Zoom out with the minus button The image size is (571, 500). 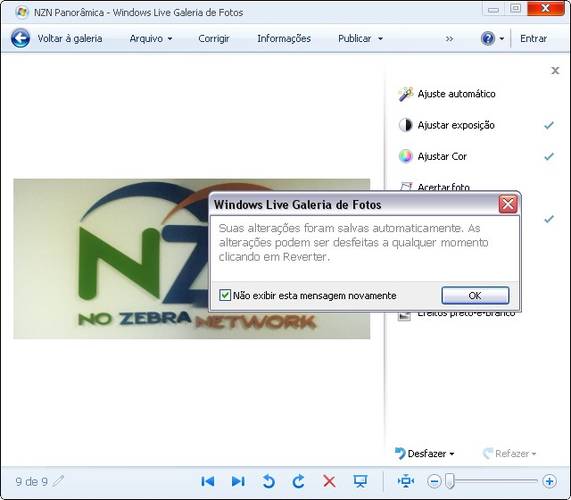[x=434, y=481]
